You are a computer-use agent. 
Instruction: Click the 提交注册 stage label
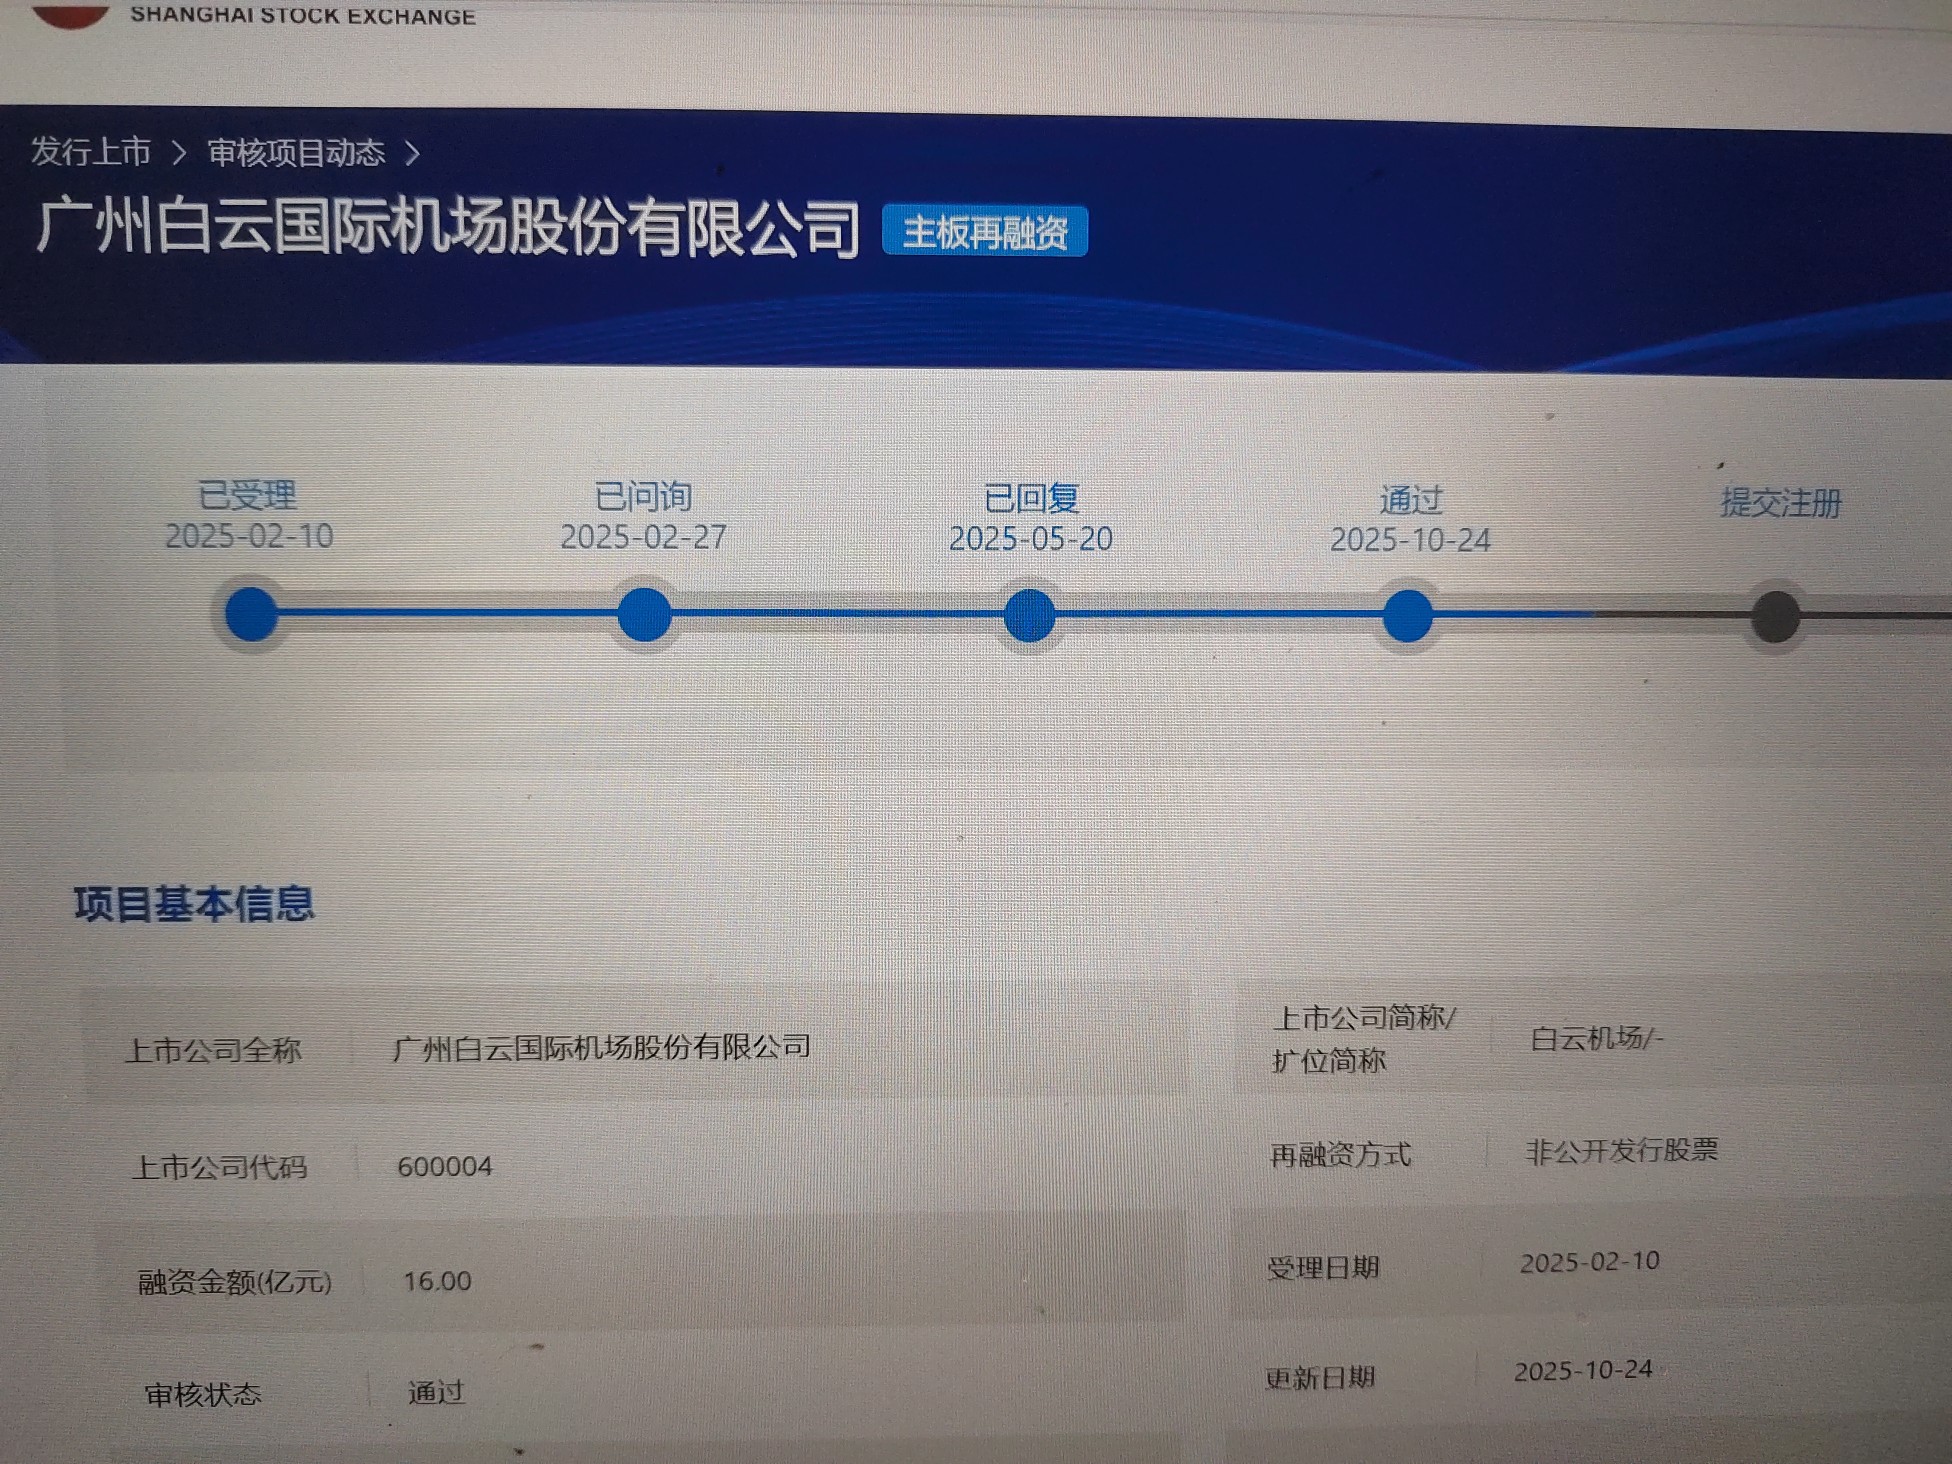(1780, 503)
